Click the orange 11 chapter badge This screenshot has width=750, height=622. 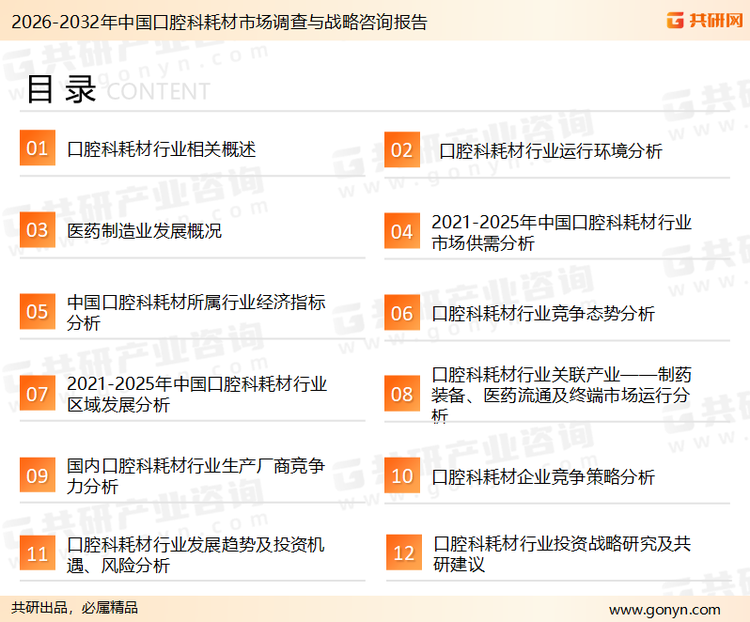(x=37, y=553)
